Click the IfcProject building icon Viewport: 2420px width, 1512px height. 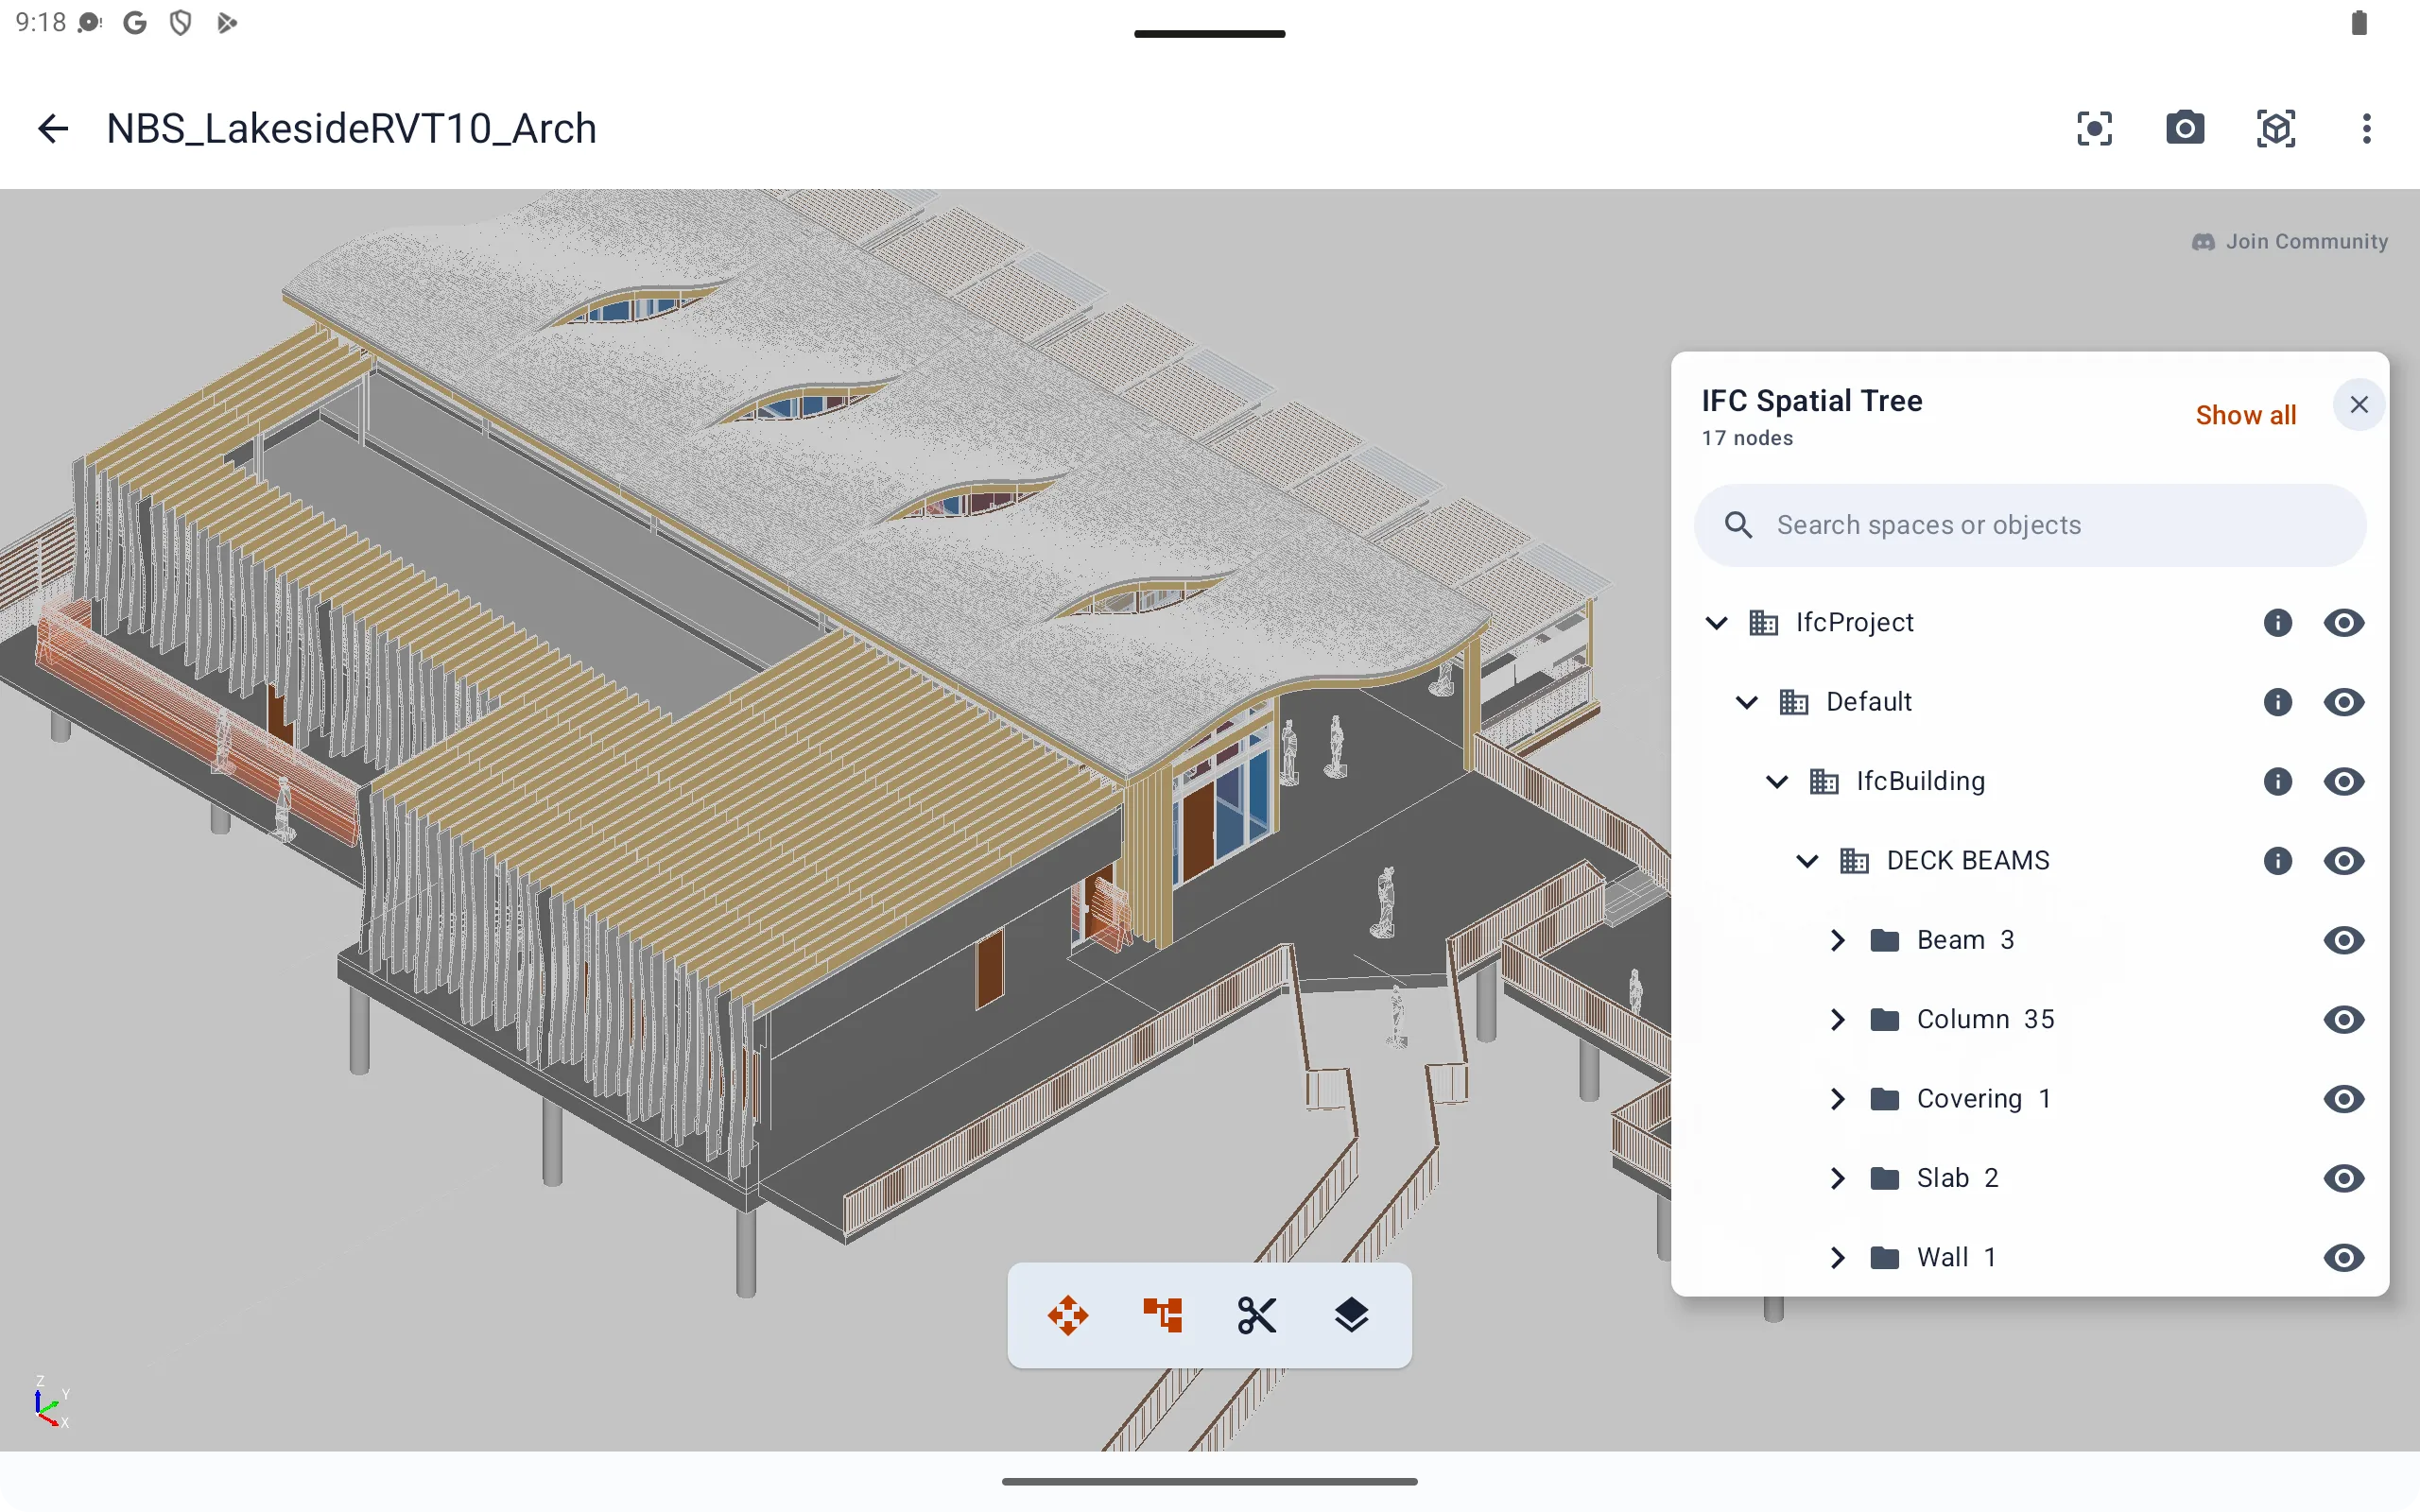(1763, 623)
